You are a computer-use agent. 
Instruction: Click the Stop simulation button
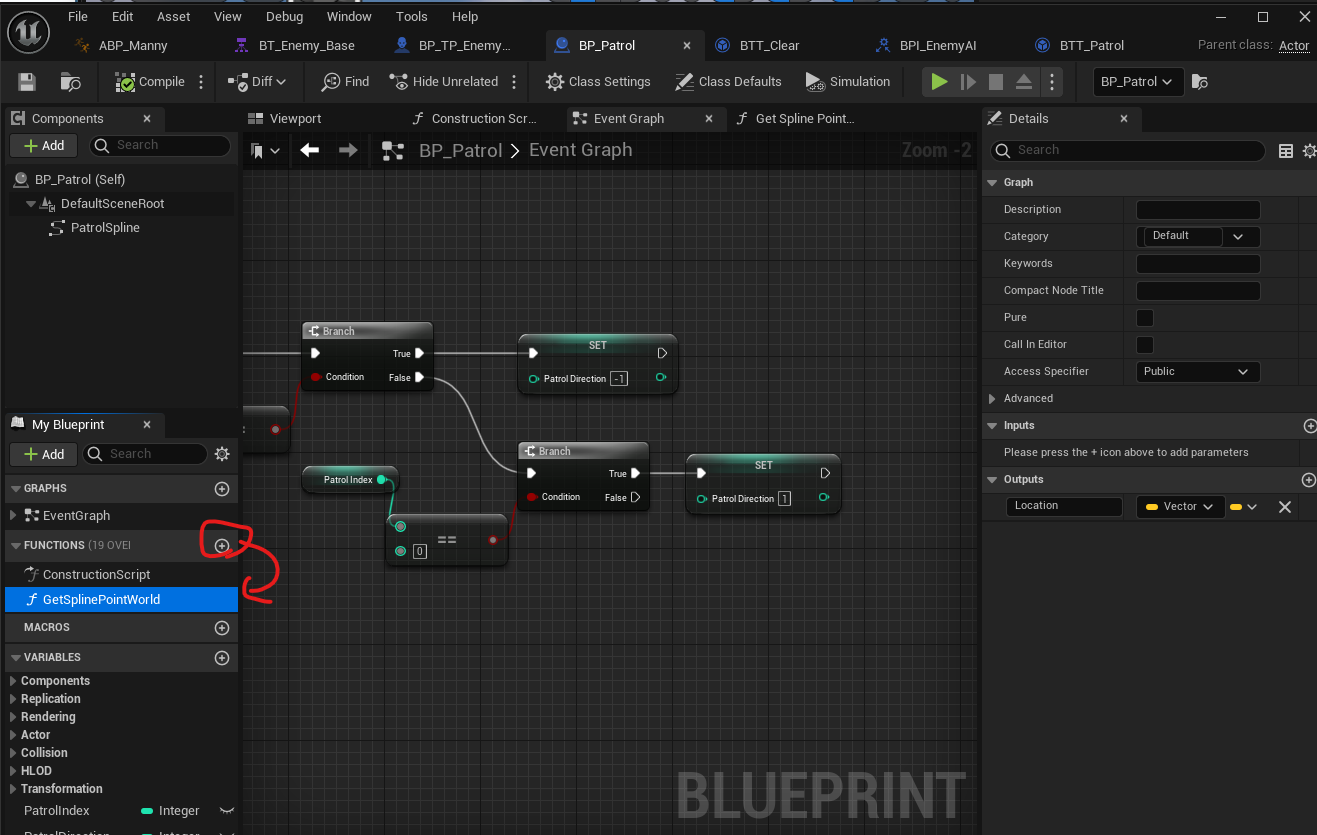click(x=996, y=82)
